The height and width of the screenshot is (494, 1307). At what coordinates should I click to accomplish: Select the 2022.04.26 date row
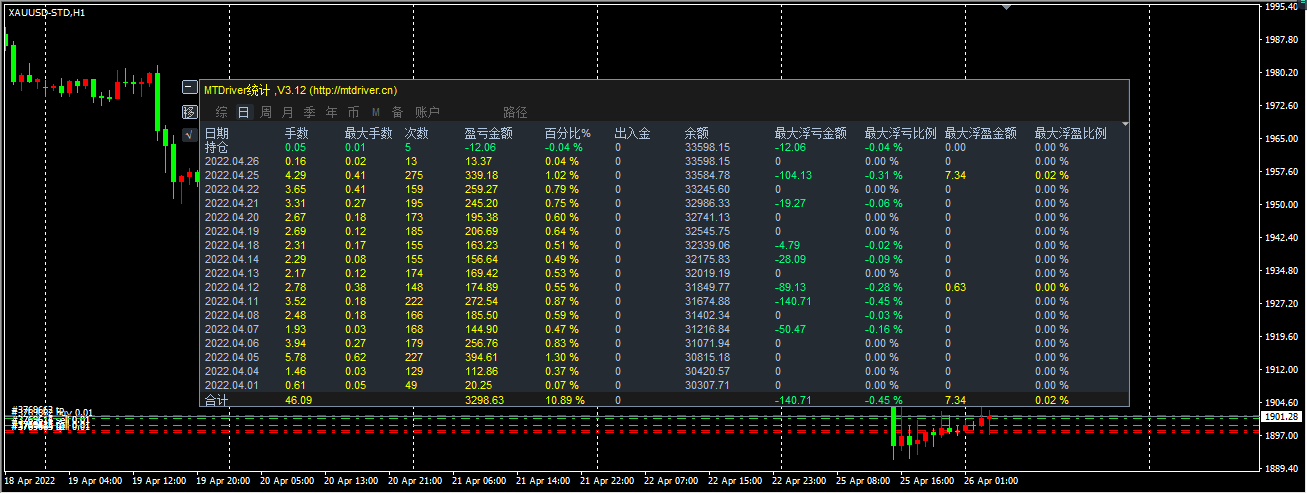coord(231,161)
